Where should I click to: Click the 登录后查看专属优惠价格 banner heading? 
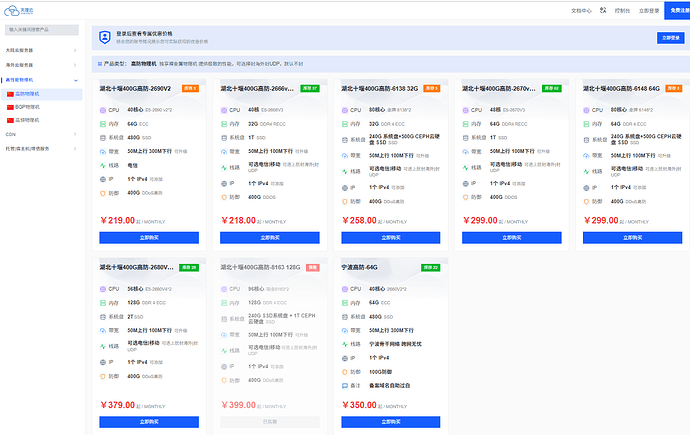pyautogui.click(x=144, y=33)
